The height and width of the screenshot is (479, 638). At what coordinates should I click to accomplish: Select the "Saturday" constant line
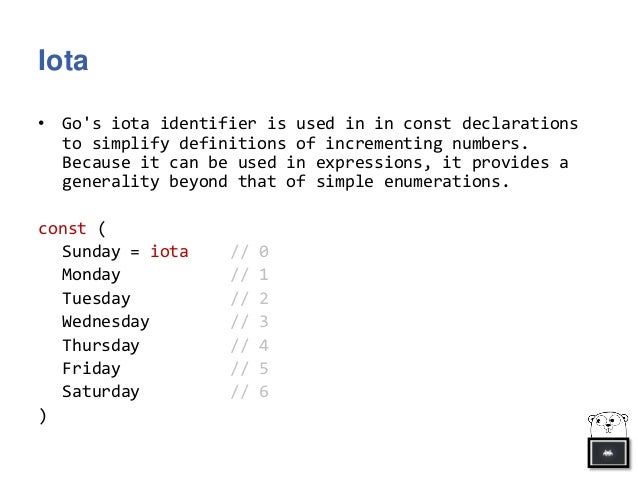click(x=100, y=392)
